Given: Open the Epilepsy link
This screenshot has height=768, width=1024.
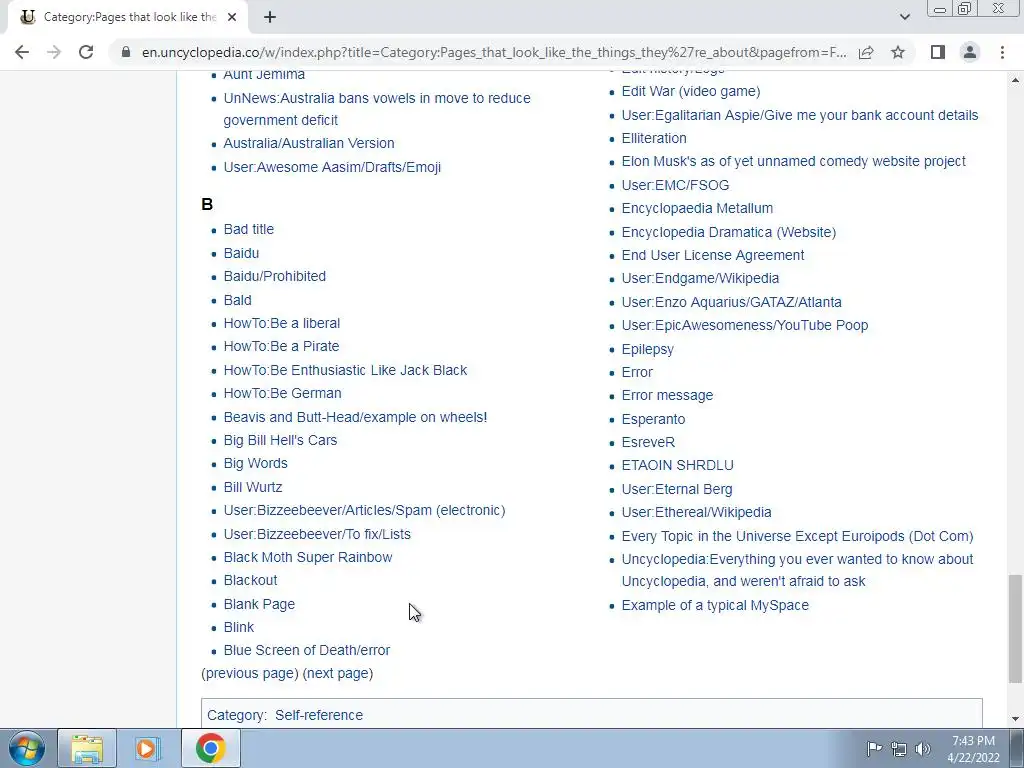Looking at the screenshot, I should (647, 349).
